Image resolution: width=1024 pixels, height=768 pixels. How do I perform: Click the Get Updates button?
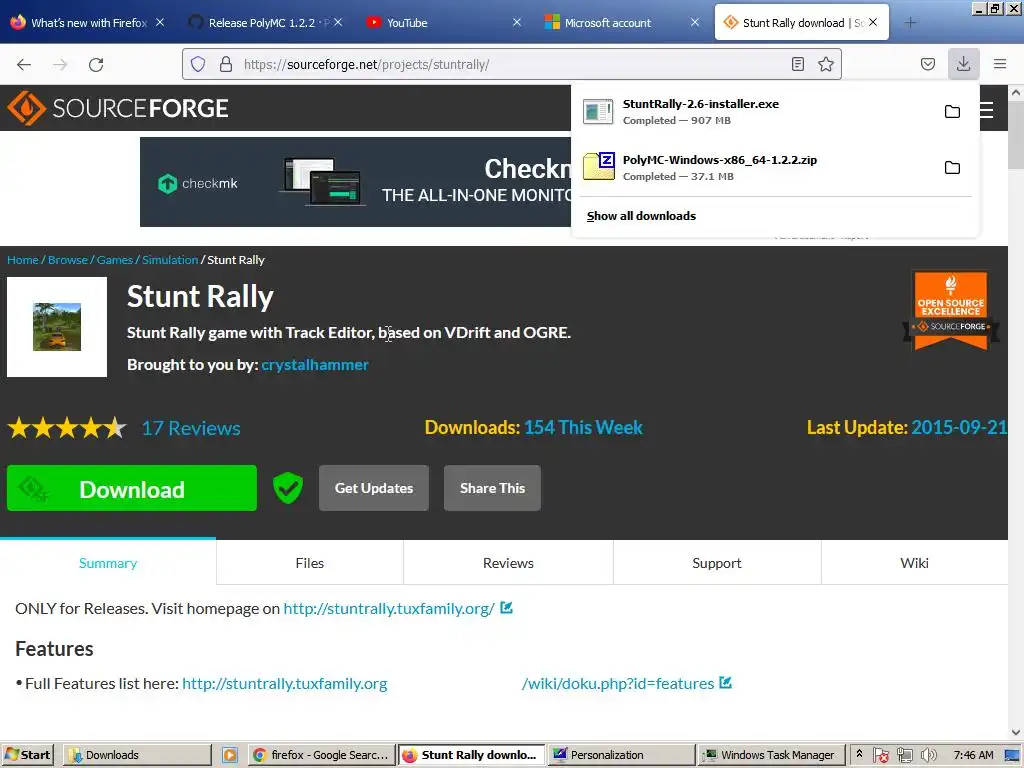(374, 488)
